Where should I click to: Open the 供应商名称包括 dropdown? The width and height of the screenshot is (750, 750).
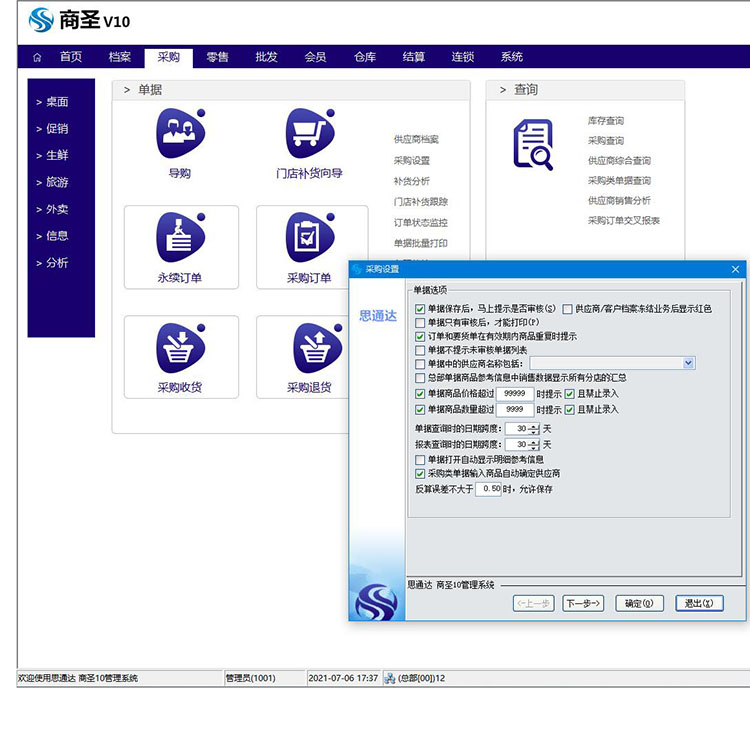tap(688, 363)
